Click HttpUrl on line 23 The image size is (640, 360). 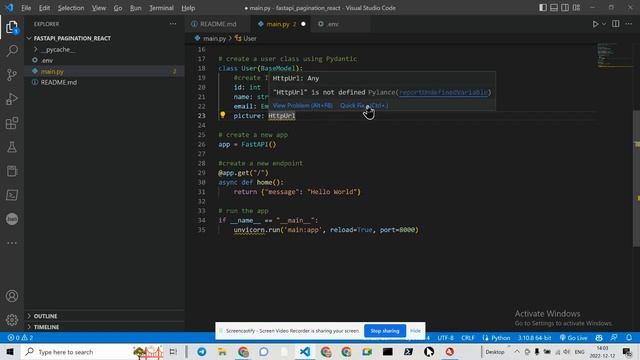click(282, 116)
